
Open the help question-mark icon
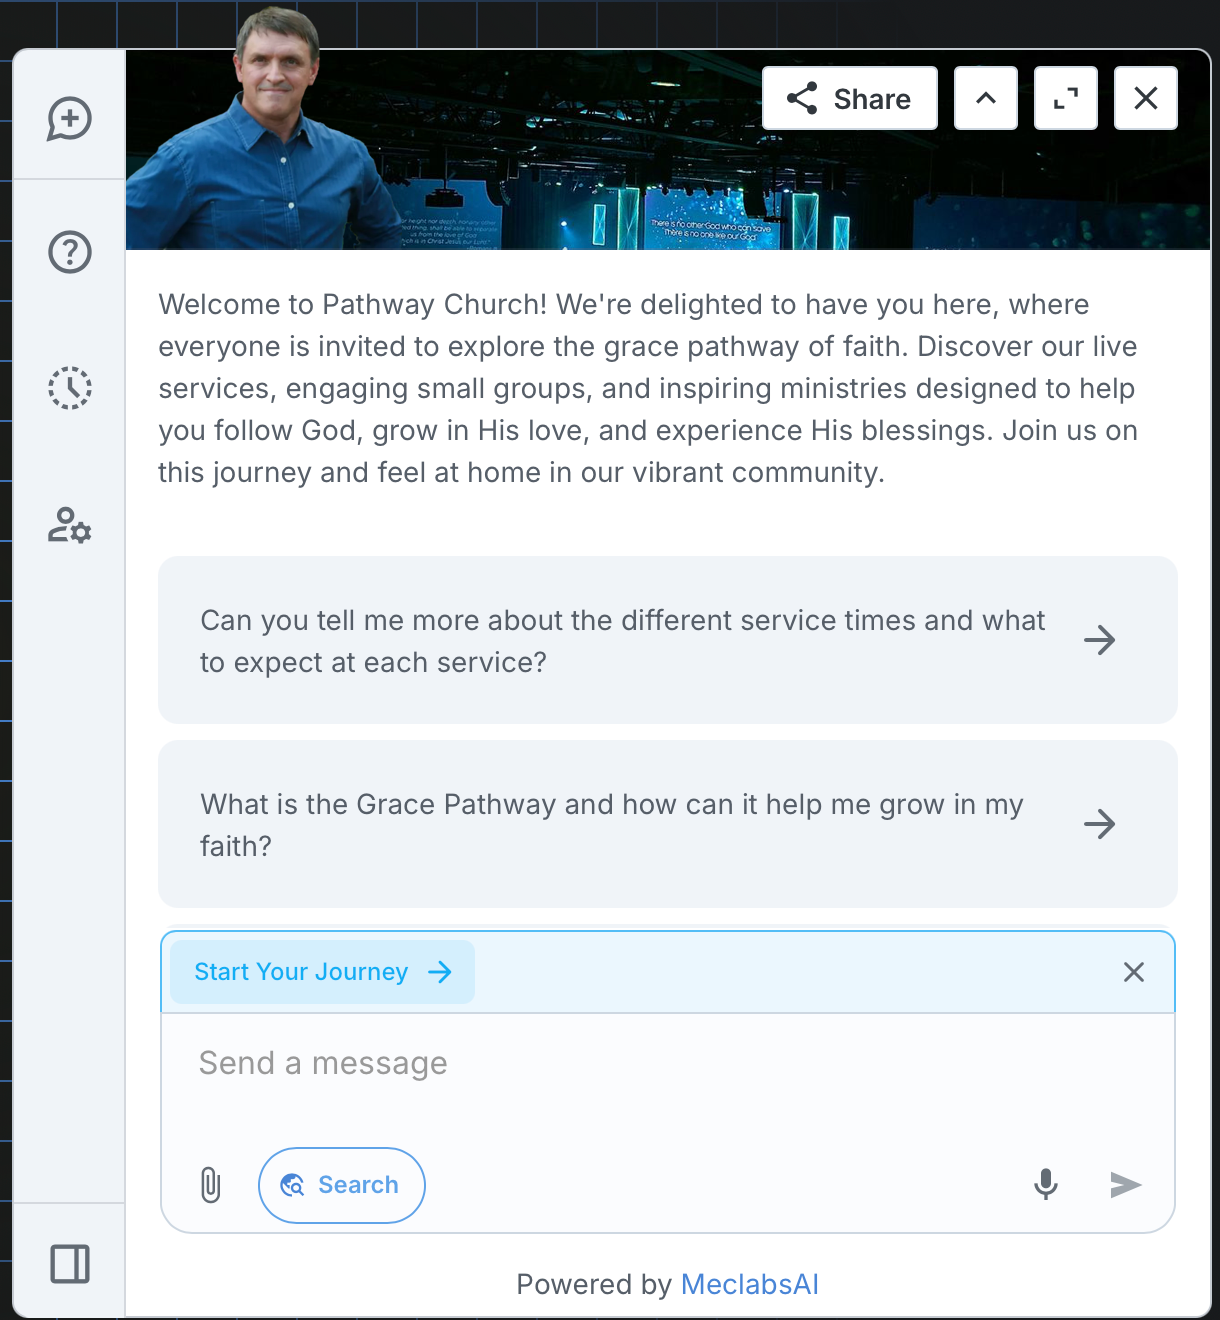70,252
